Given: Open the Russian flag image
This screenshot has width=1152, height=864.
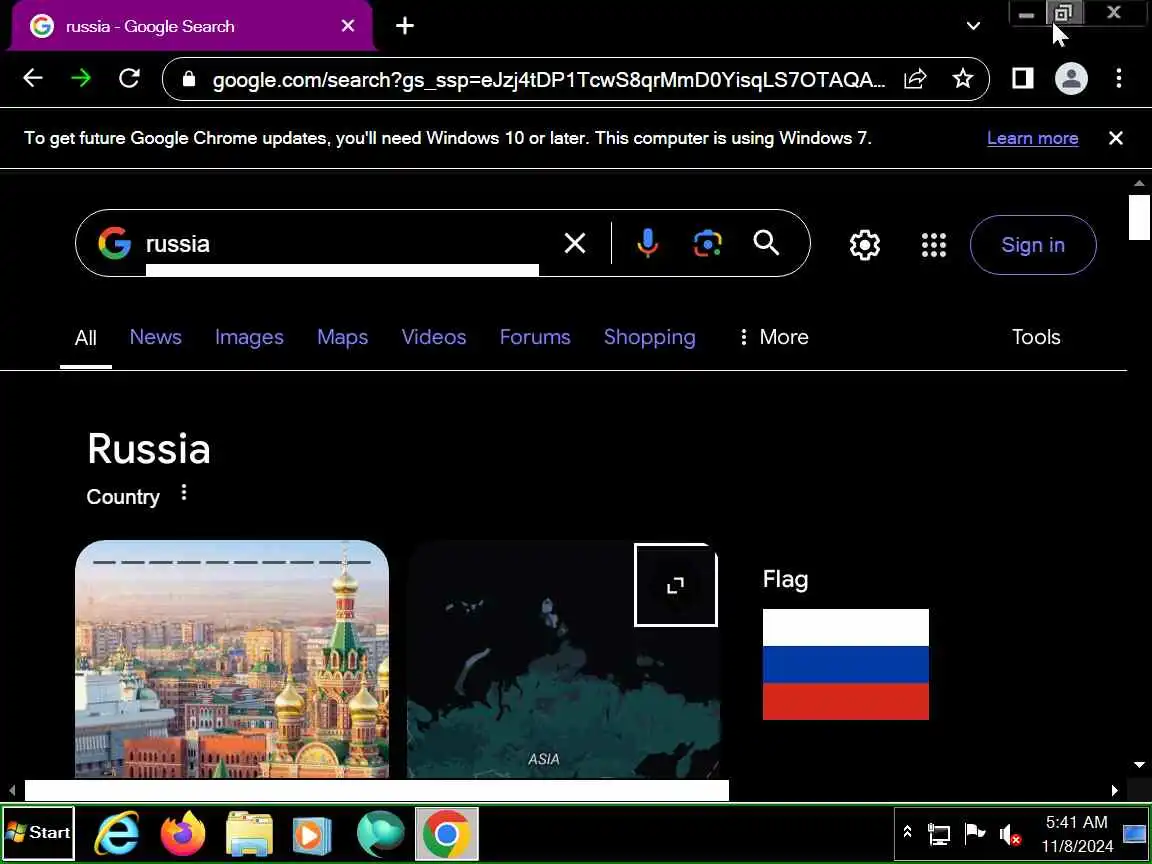Looking at the screenshot, I should 846,664.
